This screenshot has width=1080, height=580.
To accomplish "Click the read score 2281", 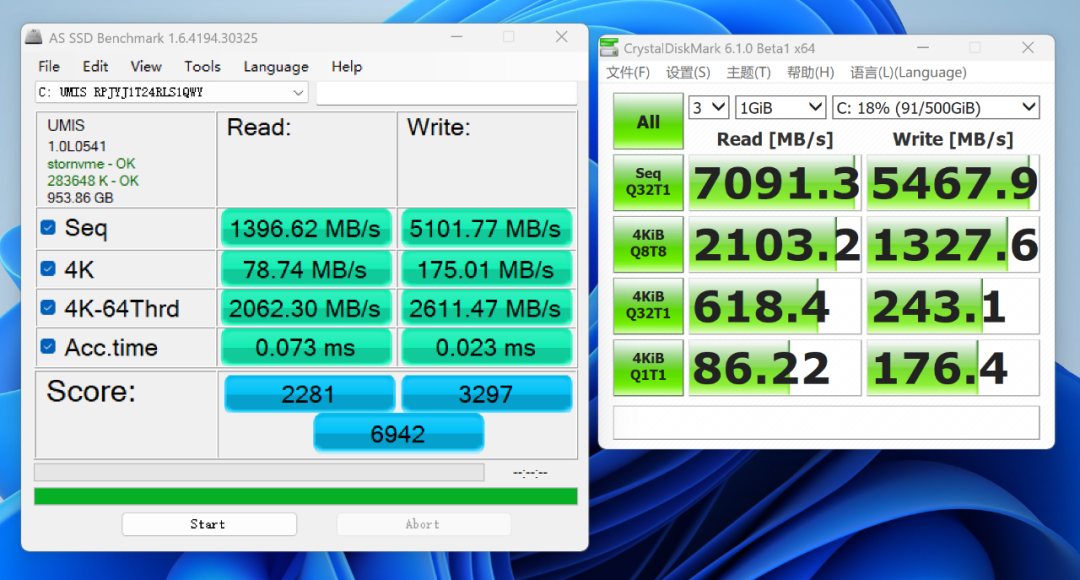I will 309,394.
